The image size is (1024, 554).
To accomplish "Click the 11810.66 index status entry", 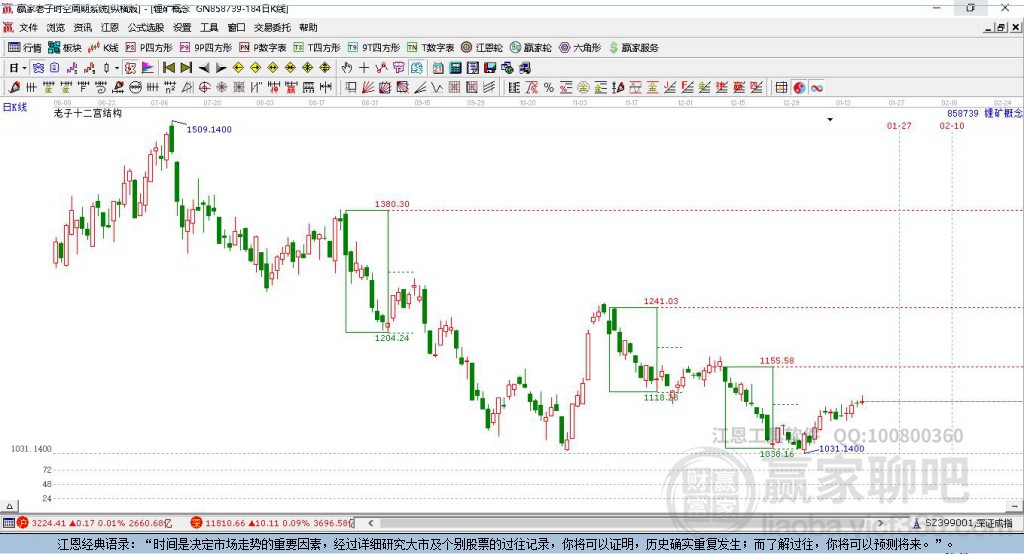I will 271,523.
